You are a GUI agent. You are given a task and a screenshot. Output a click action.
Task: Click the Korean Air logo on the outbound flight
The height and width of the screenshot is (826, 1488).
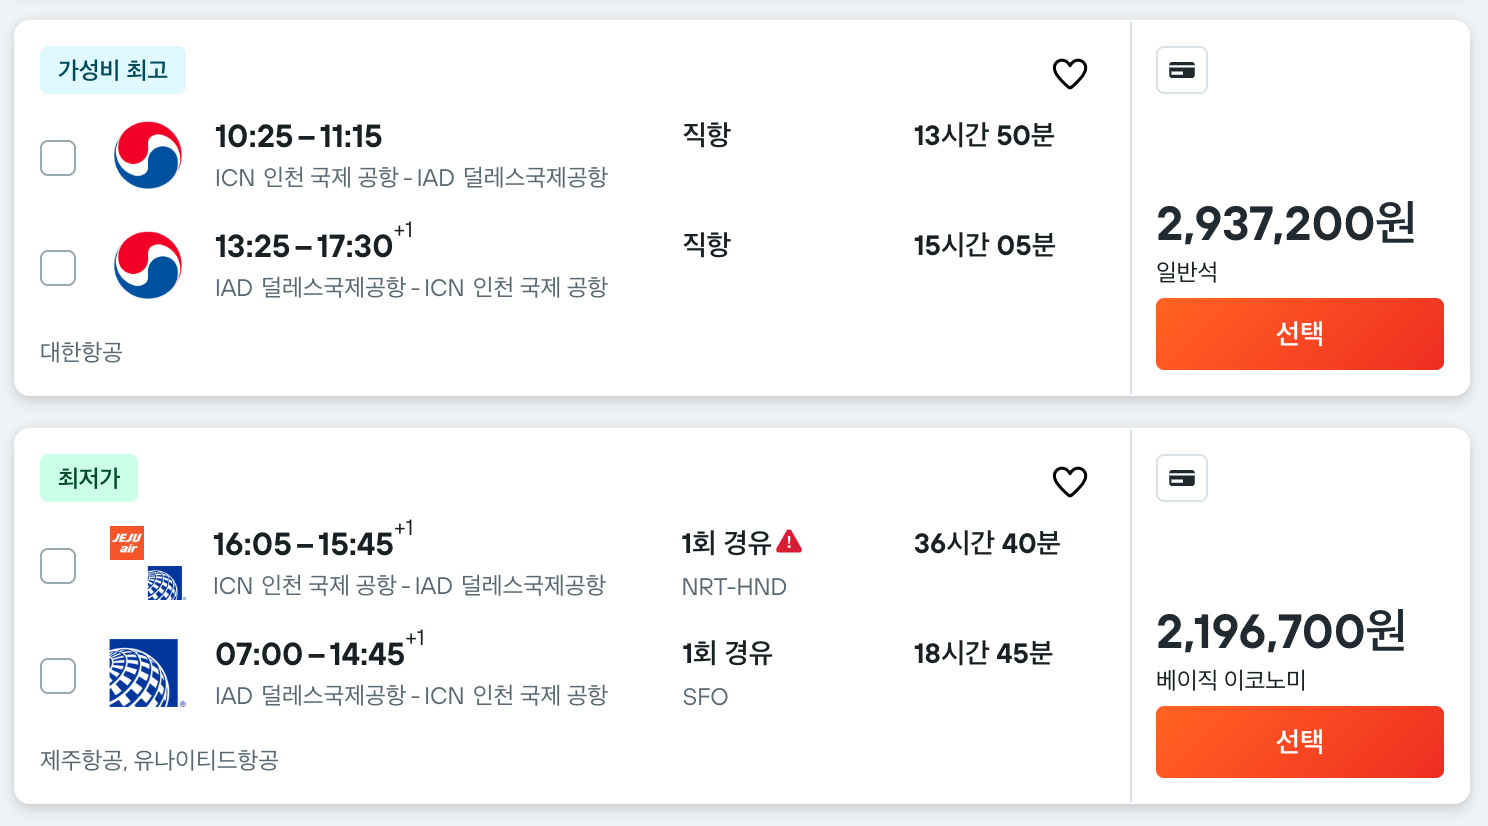click(x=147, y=155)
